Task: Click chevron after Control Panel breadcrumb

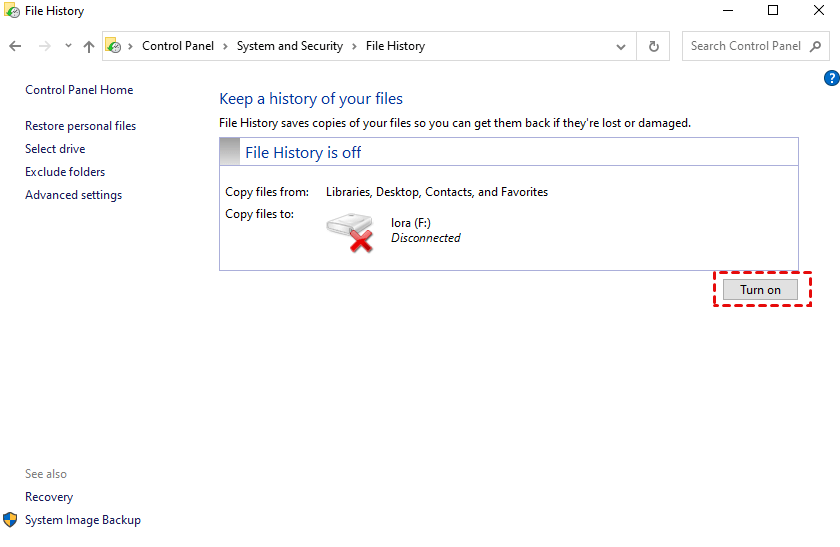Action: coord(226,46)
